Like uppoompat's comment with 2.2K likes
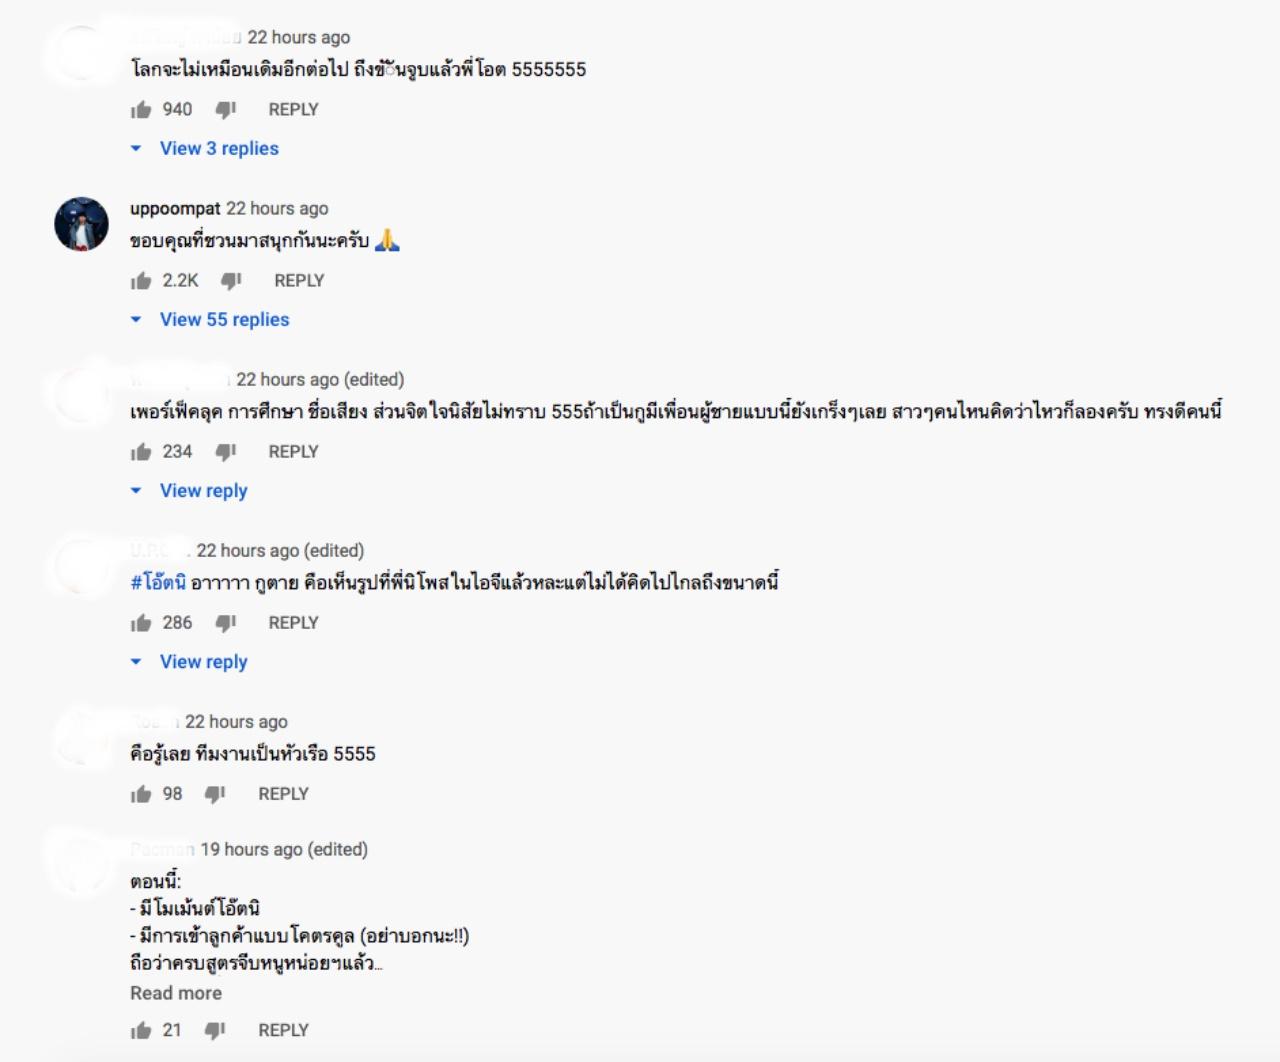1280x1062 pixels. [x=141, y=281]
